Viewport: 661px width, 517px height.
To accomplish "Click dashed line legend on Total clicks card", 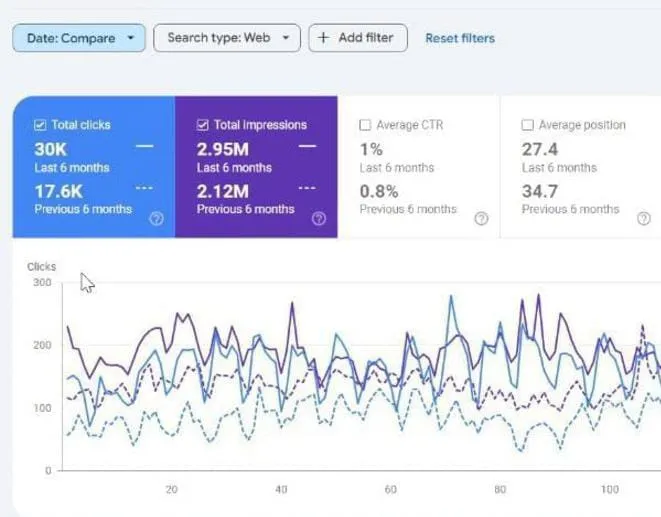I will click(145, 188).
